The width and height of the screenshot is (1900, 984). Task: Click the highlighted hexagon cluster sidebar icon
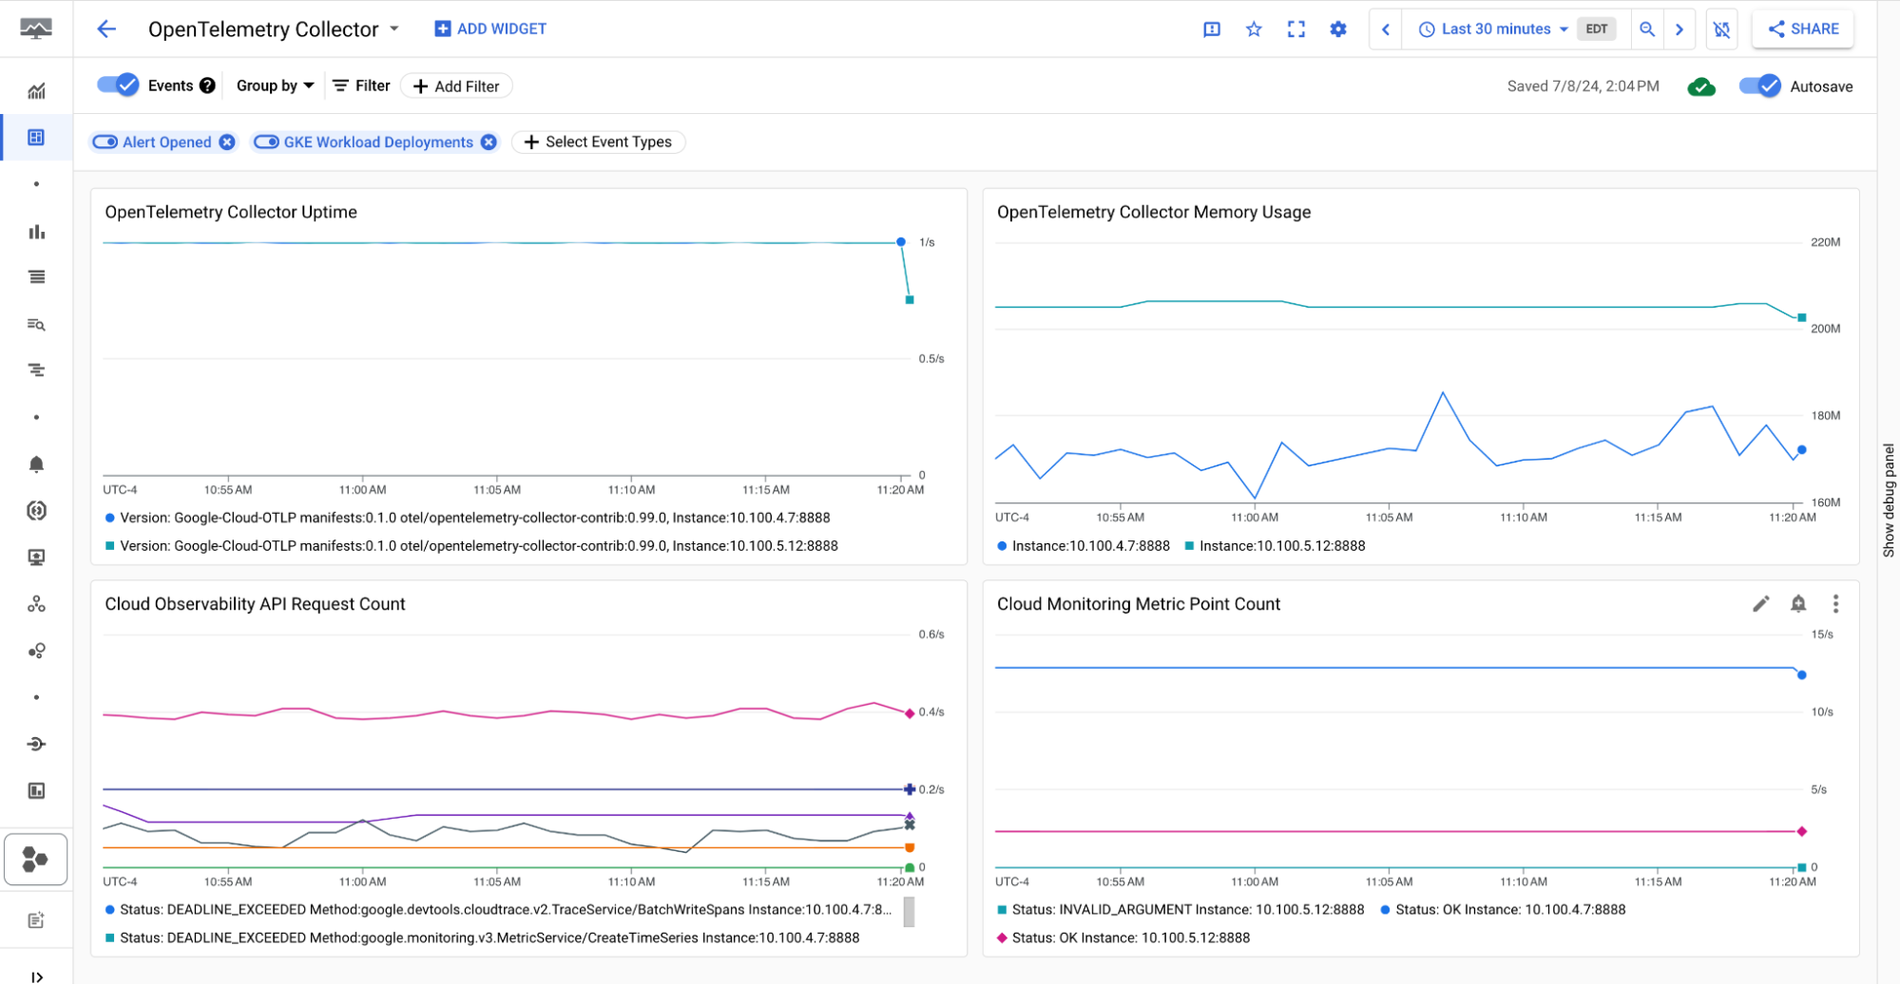[x=36, y=859]
